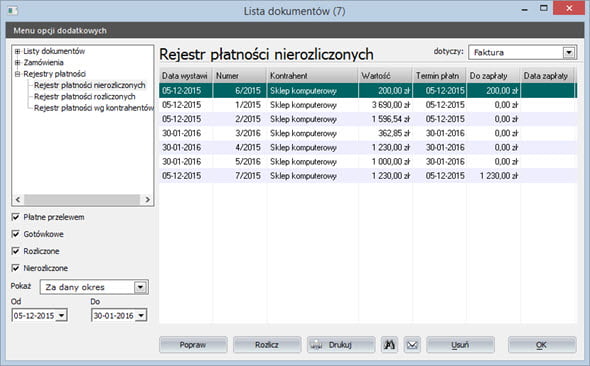
Task: Click the Rozlicz button
Action: point(267,345)
